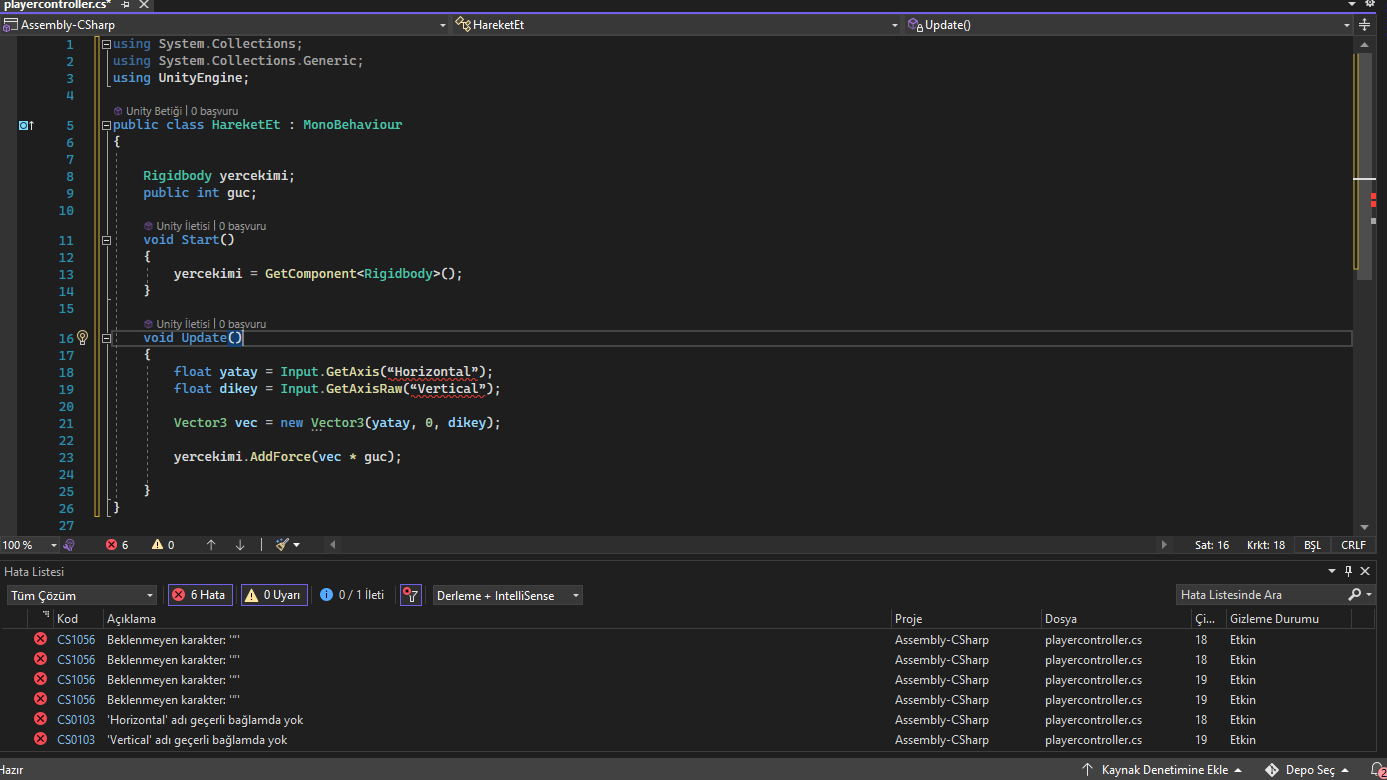Toggle the 6 Hata errors filter
The width and height of the screenshot is (1387, 780).
click(x=199, y=595)
